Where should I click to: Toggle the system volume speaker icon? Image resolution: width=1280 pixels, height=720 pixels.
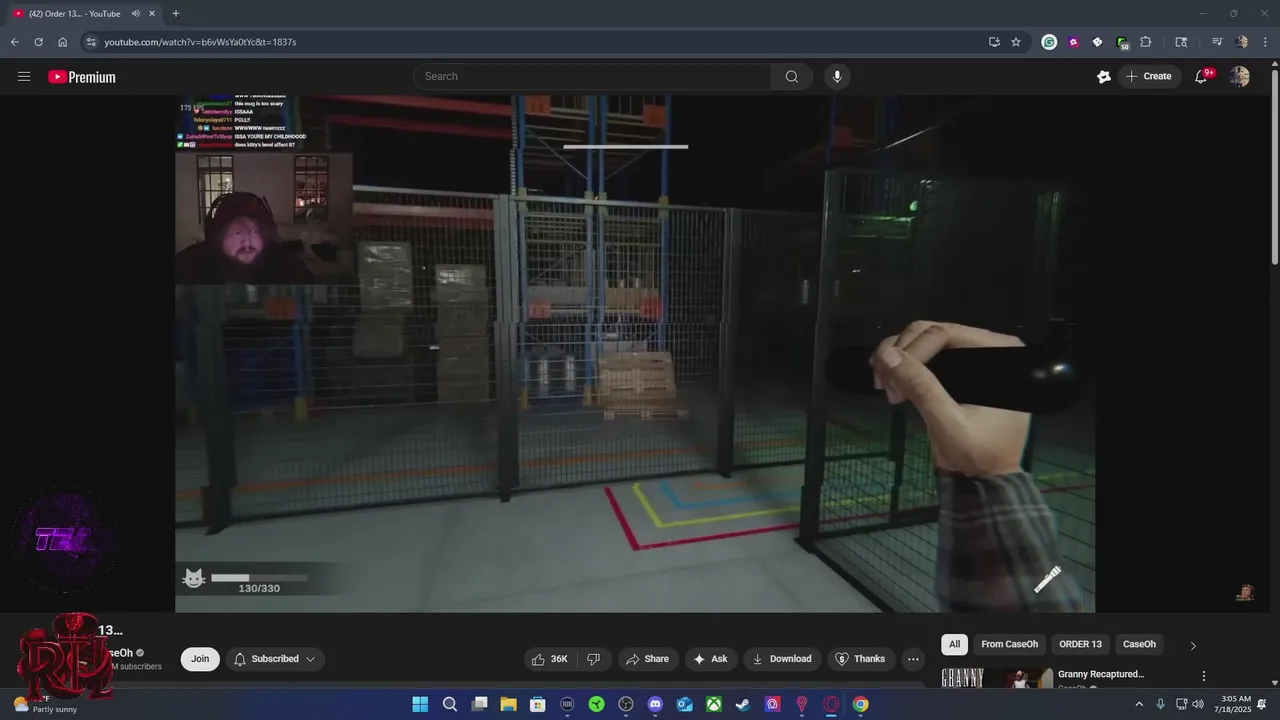tap(1198, 704)
